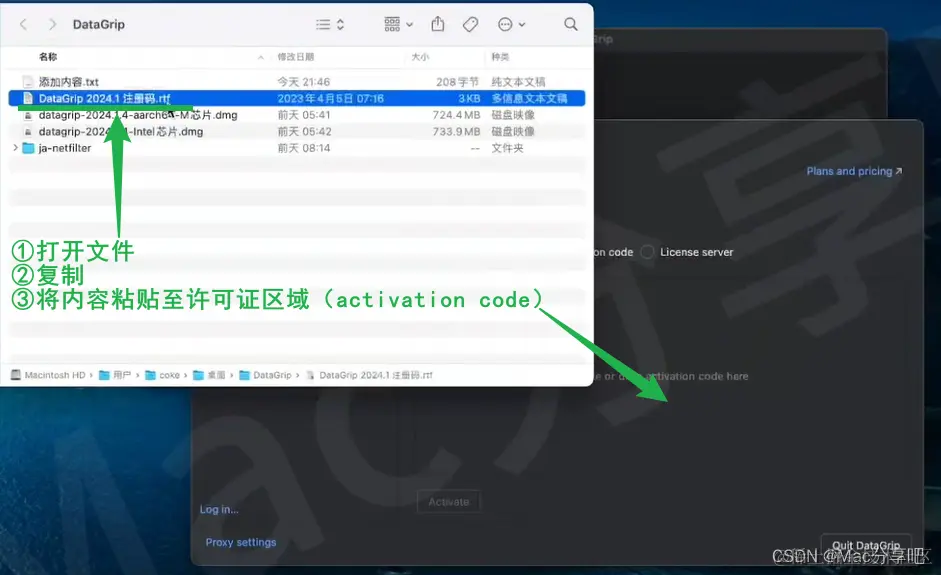Click the Activate button in DataGrip dialog

[449, 502]
